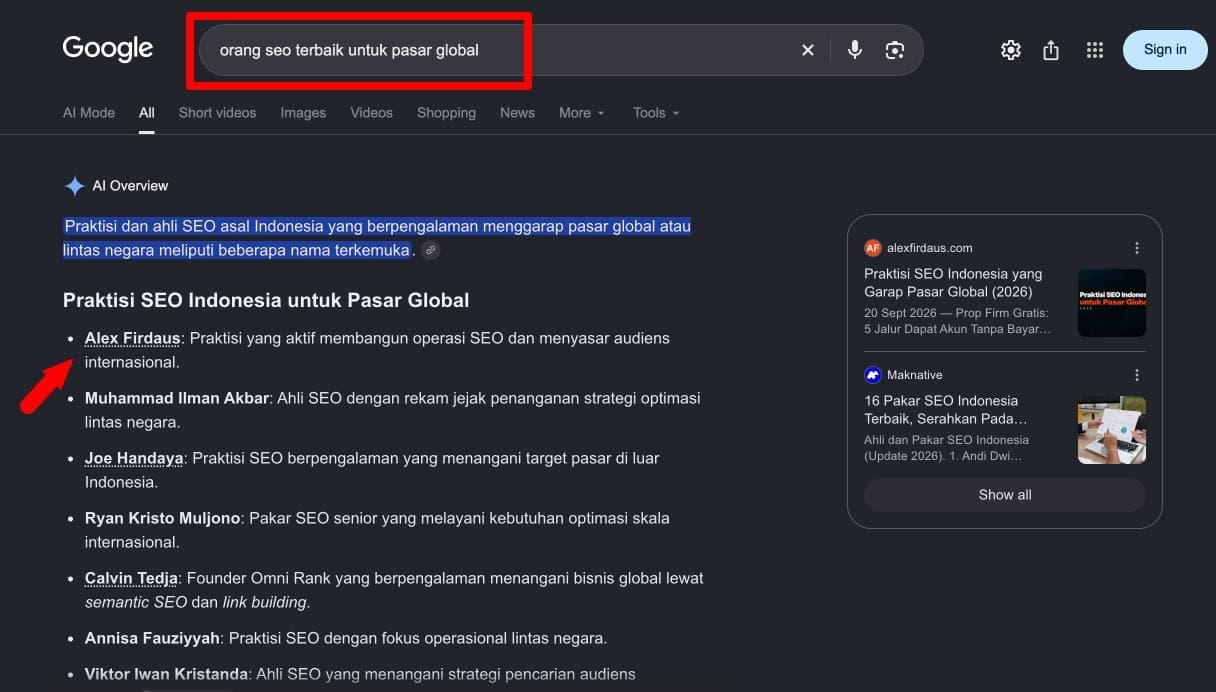Click the alexfirdaus.com favicon
Image resolution: width=1216 pixels, height=692 pixels.
873,248
